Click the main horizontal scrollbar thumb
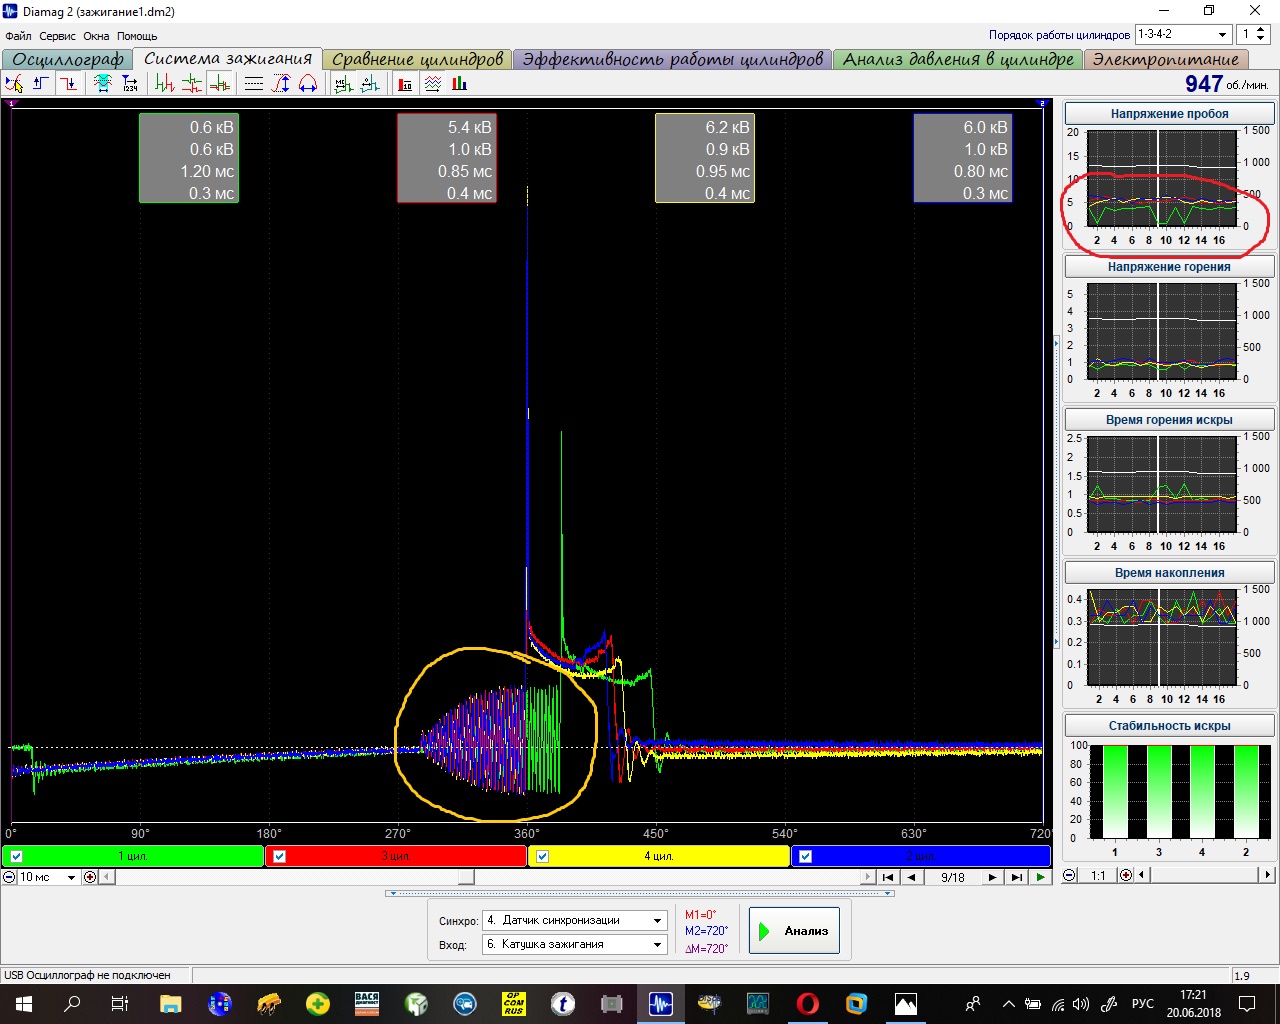This screenshot has height=1024, width=1280. 466,877
